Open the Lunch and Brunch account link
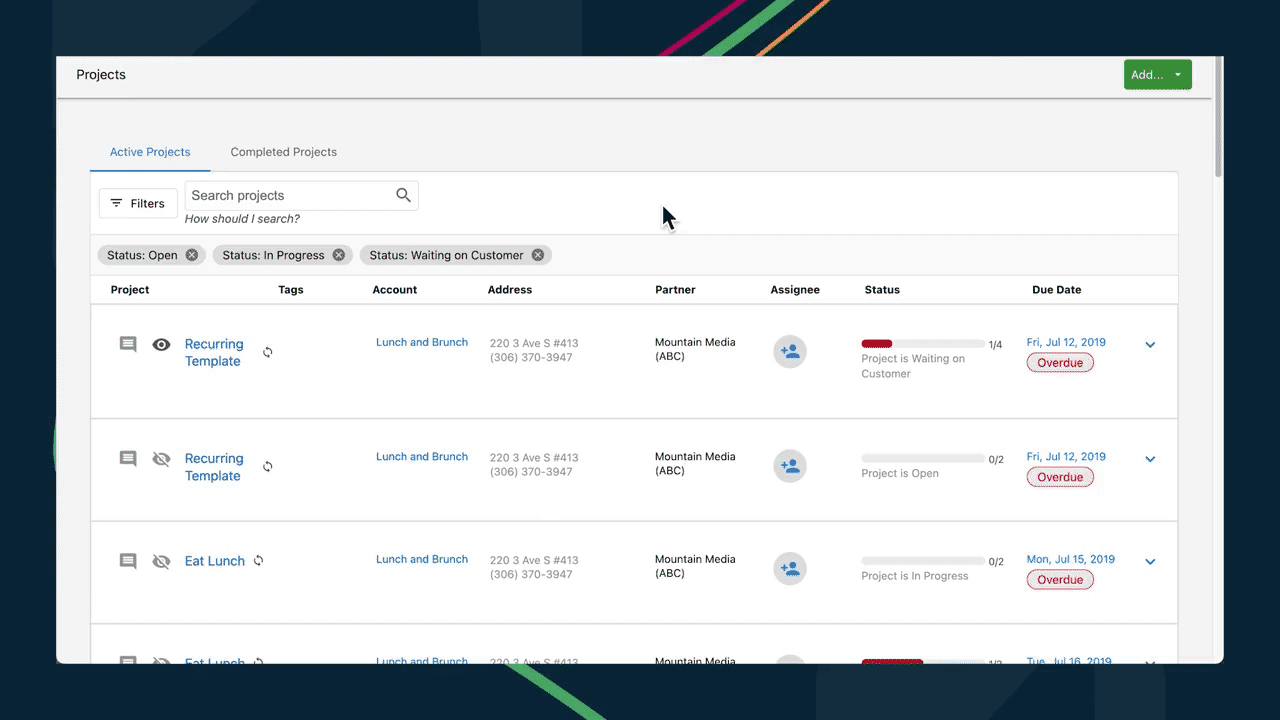 pos(421,342)
